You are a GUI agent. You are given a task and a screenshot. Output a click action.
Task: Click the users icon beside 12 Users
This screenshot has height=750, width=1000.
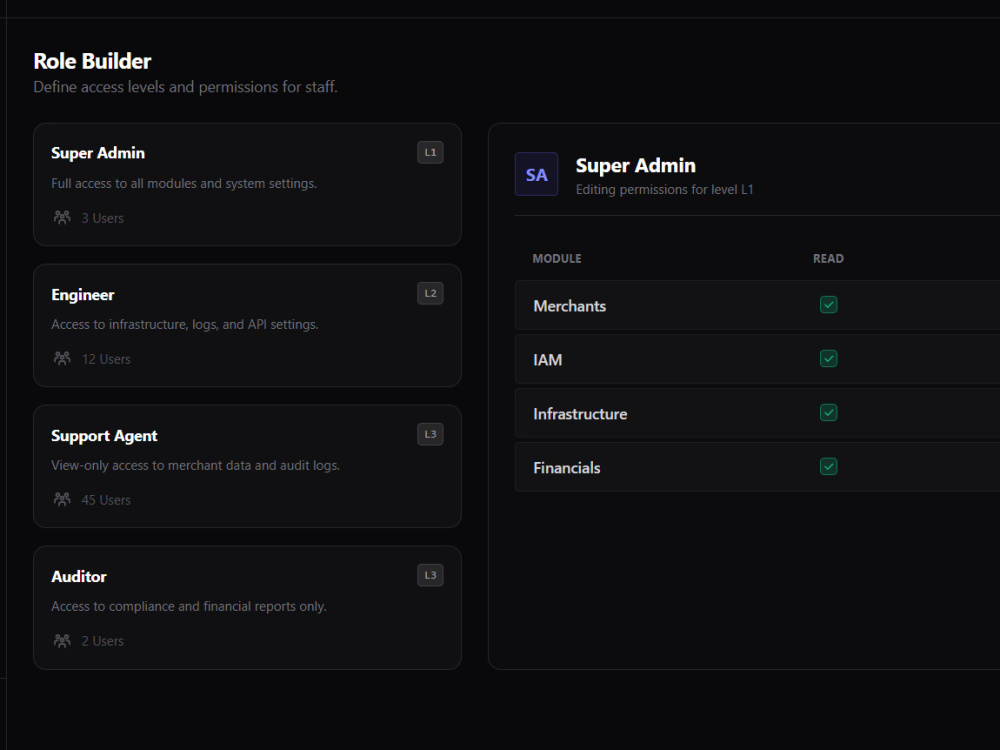coord(62,358)
